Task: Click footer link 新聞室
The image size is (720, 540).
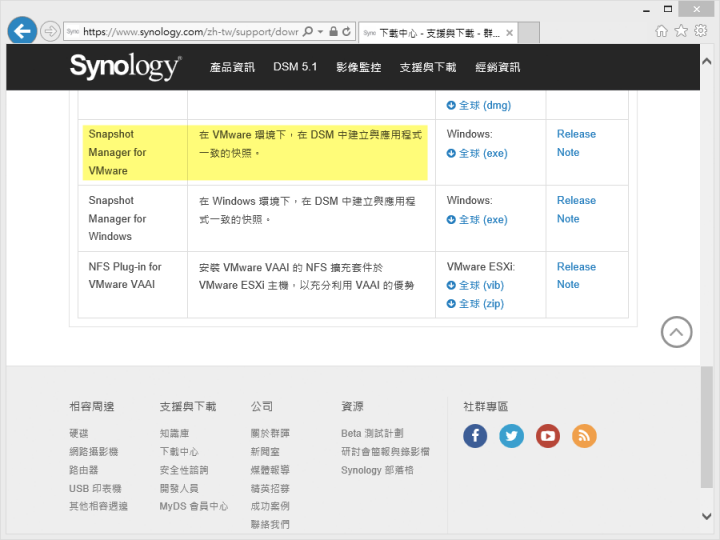Action: pyautogui.click(x=265, y=451)
